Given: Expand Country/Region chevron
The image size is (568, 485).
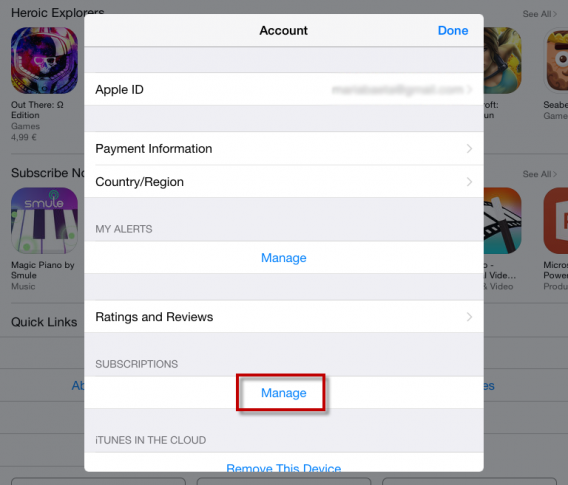Looking at the screenshot, I should (x=469, y=181).
